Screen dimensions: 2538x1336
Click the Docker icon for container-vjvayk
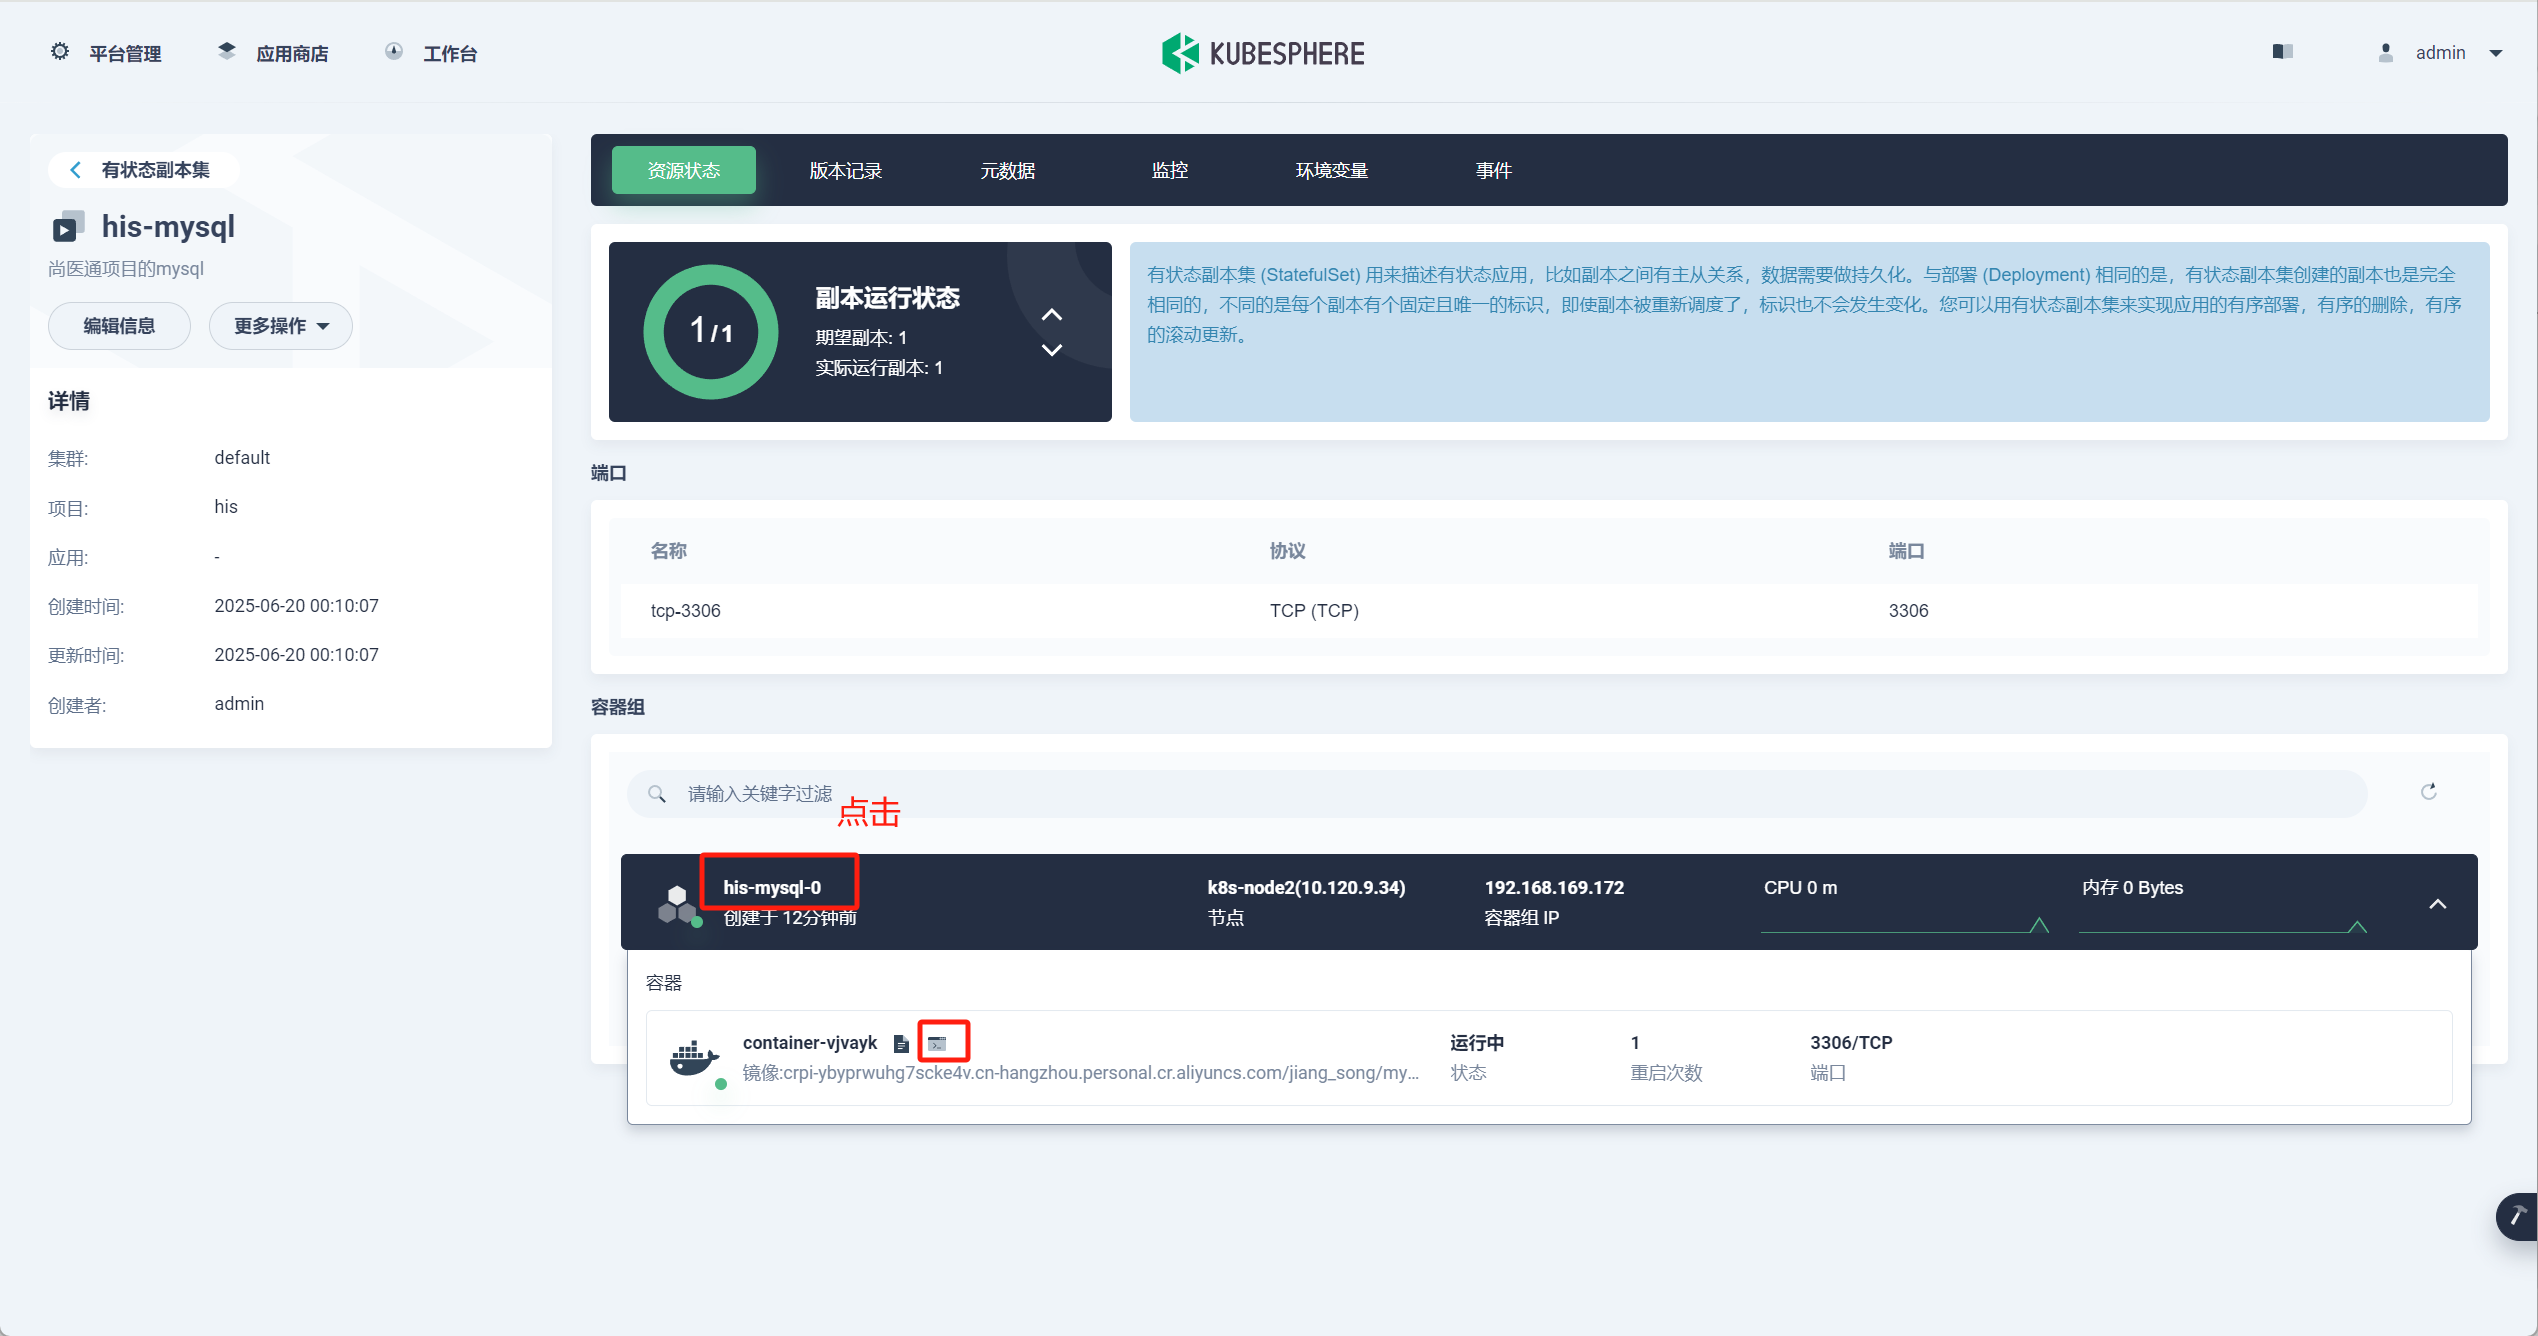click(695, 1058)
